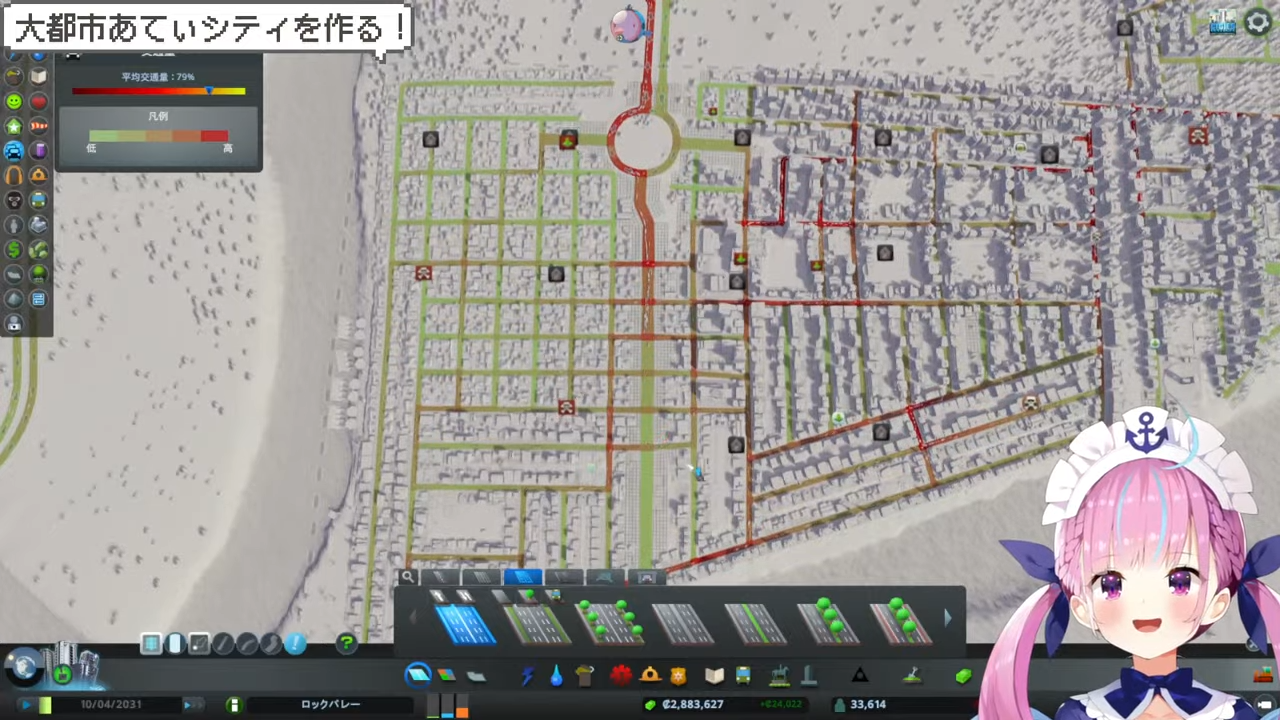Toggle road filter with bus icon

pyautogui.click(x=553, y=596)
